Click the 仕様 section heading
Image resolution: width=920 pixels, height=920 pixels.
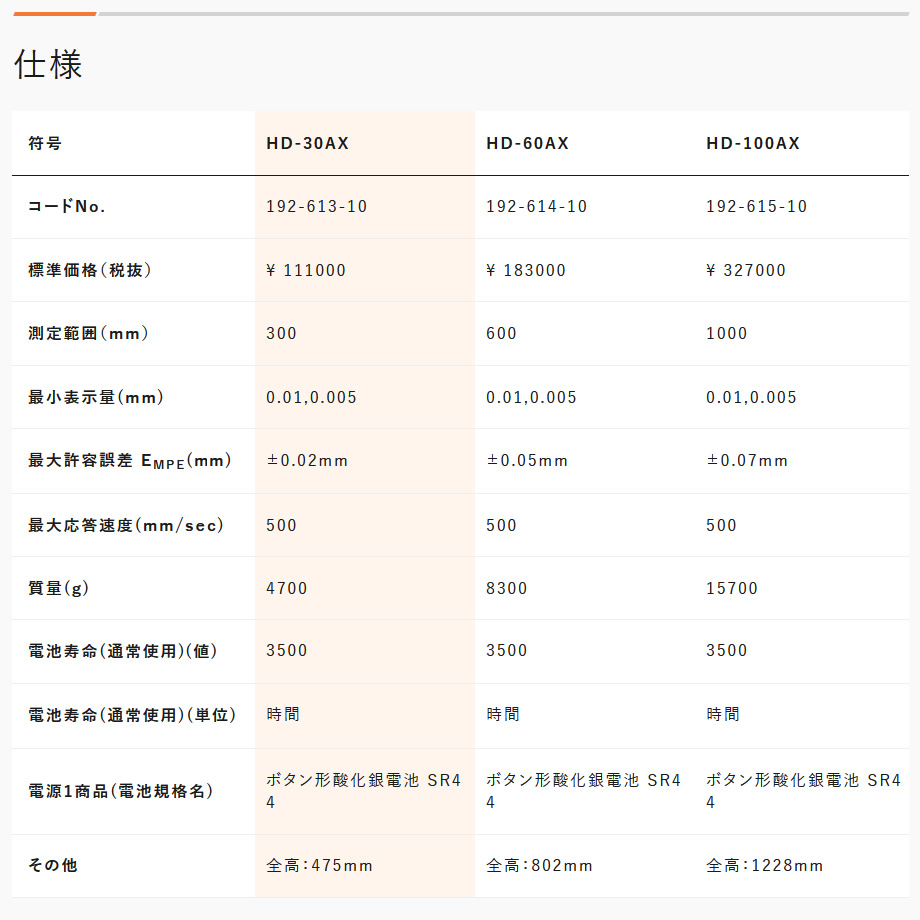click(x=48, y=64)
